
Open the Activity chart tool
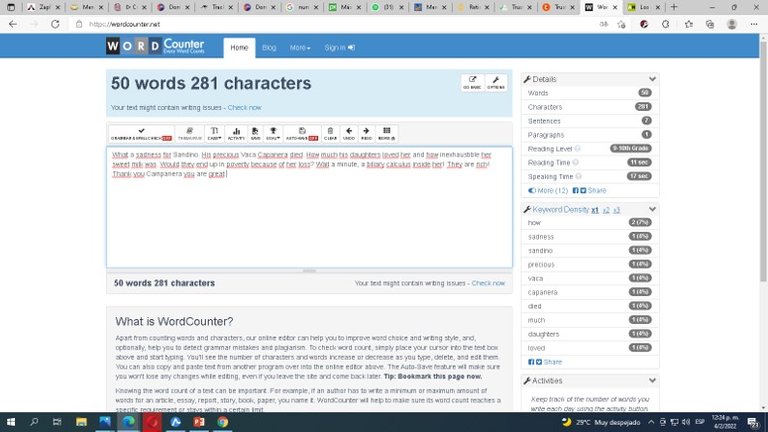point(236,134)
